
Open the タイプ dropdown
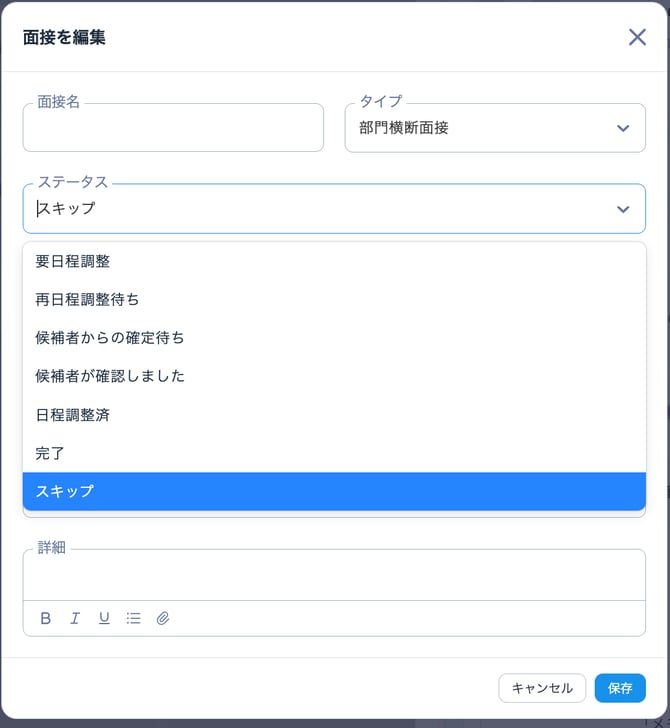click(x=495, y=128)
